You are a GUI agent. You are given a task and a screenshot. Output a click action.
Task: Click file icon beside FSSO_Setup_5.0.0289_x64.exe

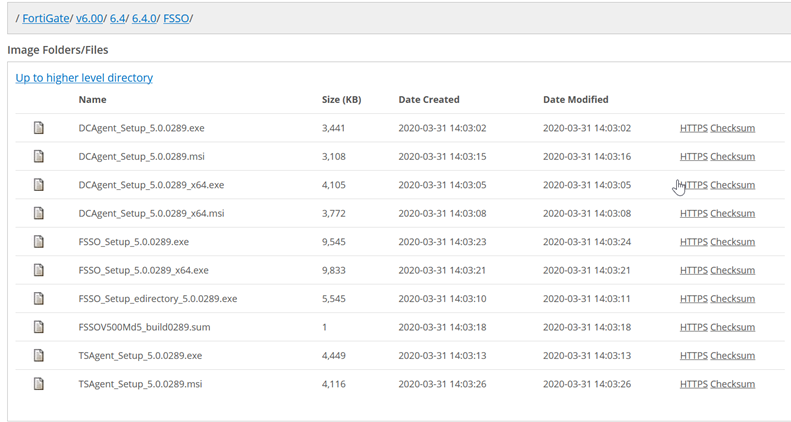tap(39, 270)
